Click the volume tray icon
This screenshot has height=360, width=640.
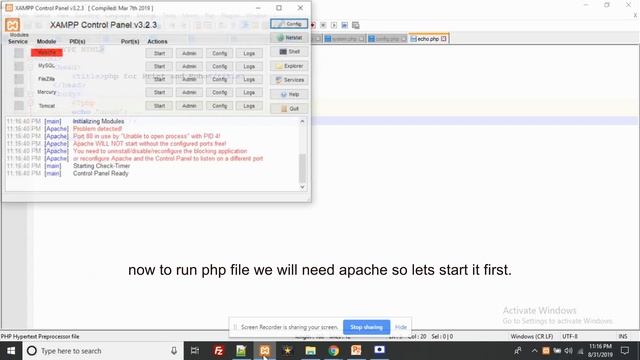point(568,351)
